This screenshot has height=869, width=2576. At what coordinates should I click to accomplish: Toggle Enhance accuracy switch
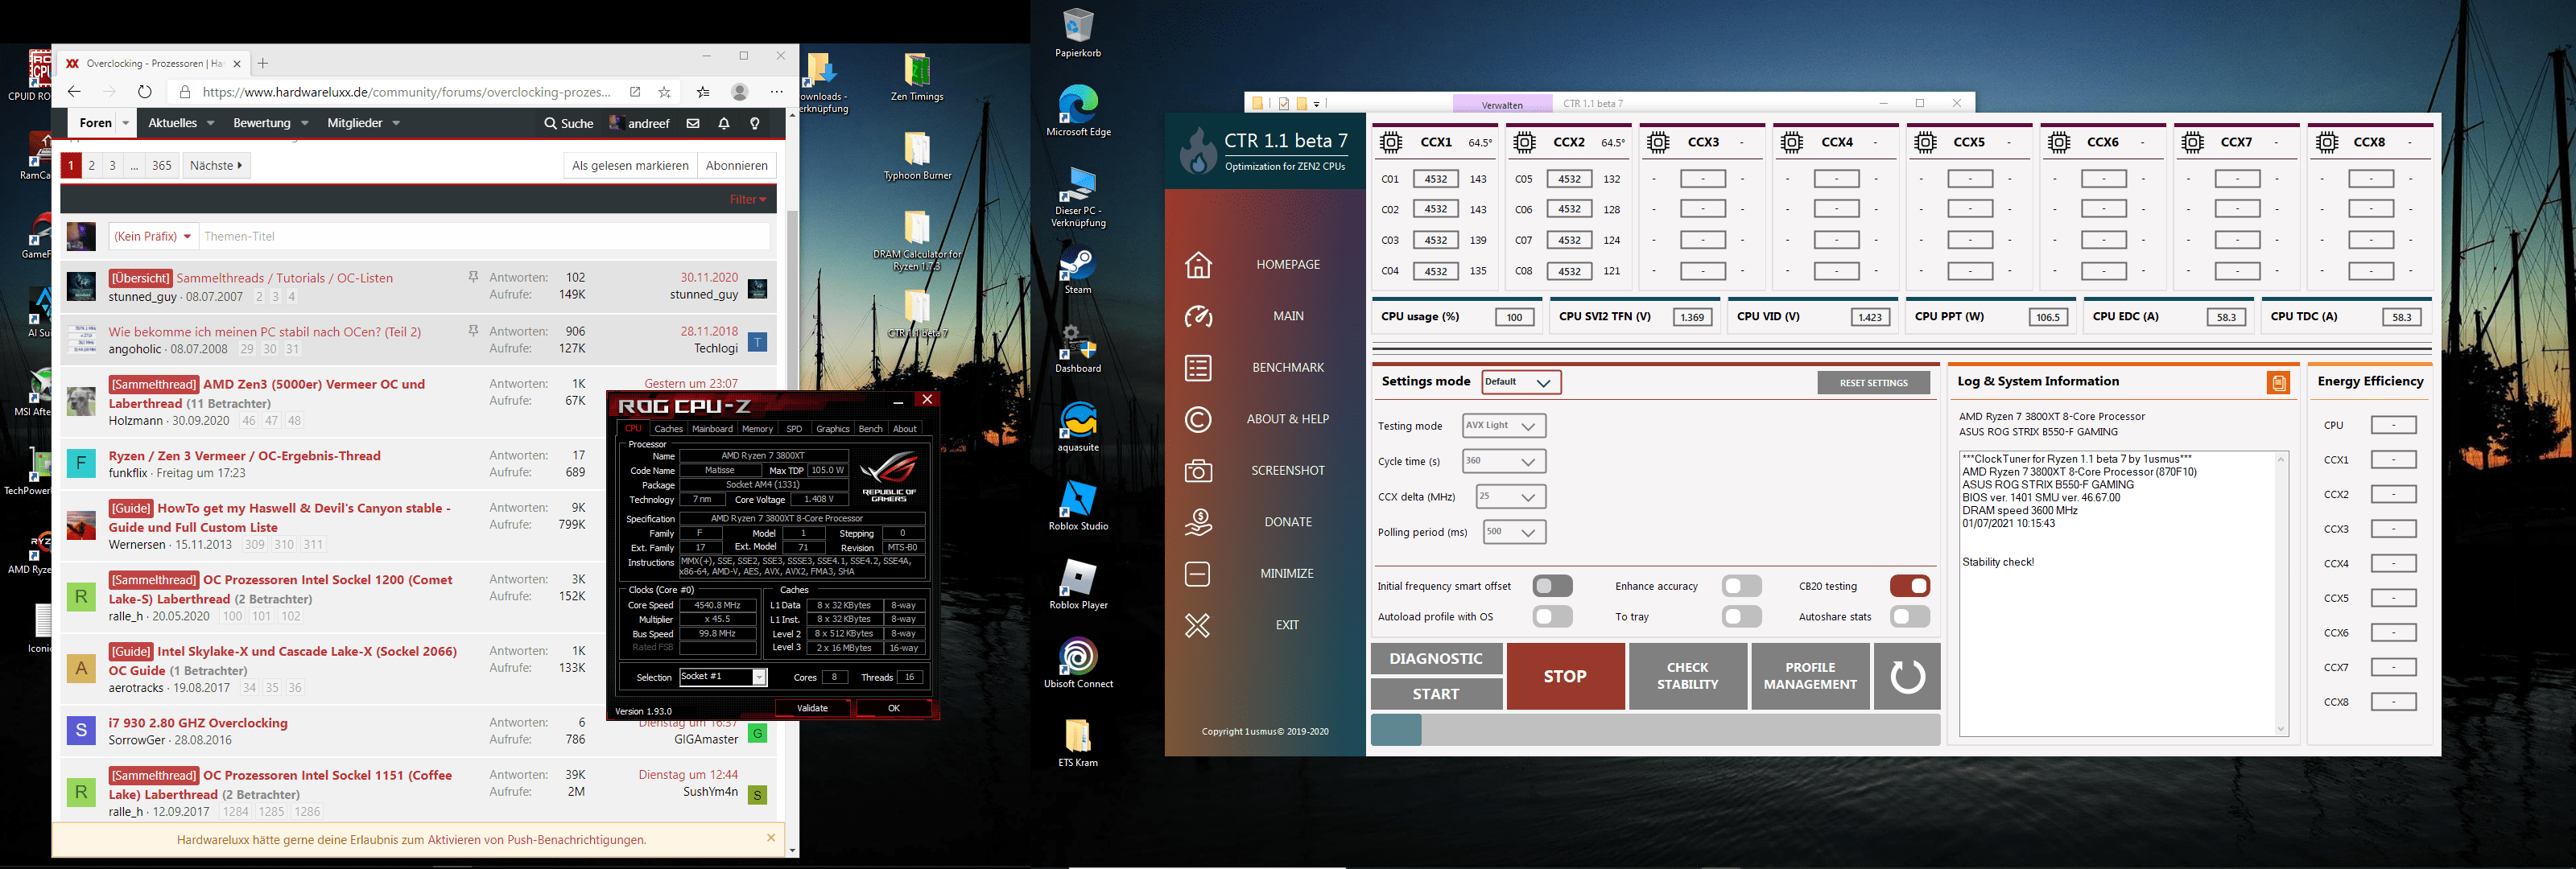tap(1741, 586)
